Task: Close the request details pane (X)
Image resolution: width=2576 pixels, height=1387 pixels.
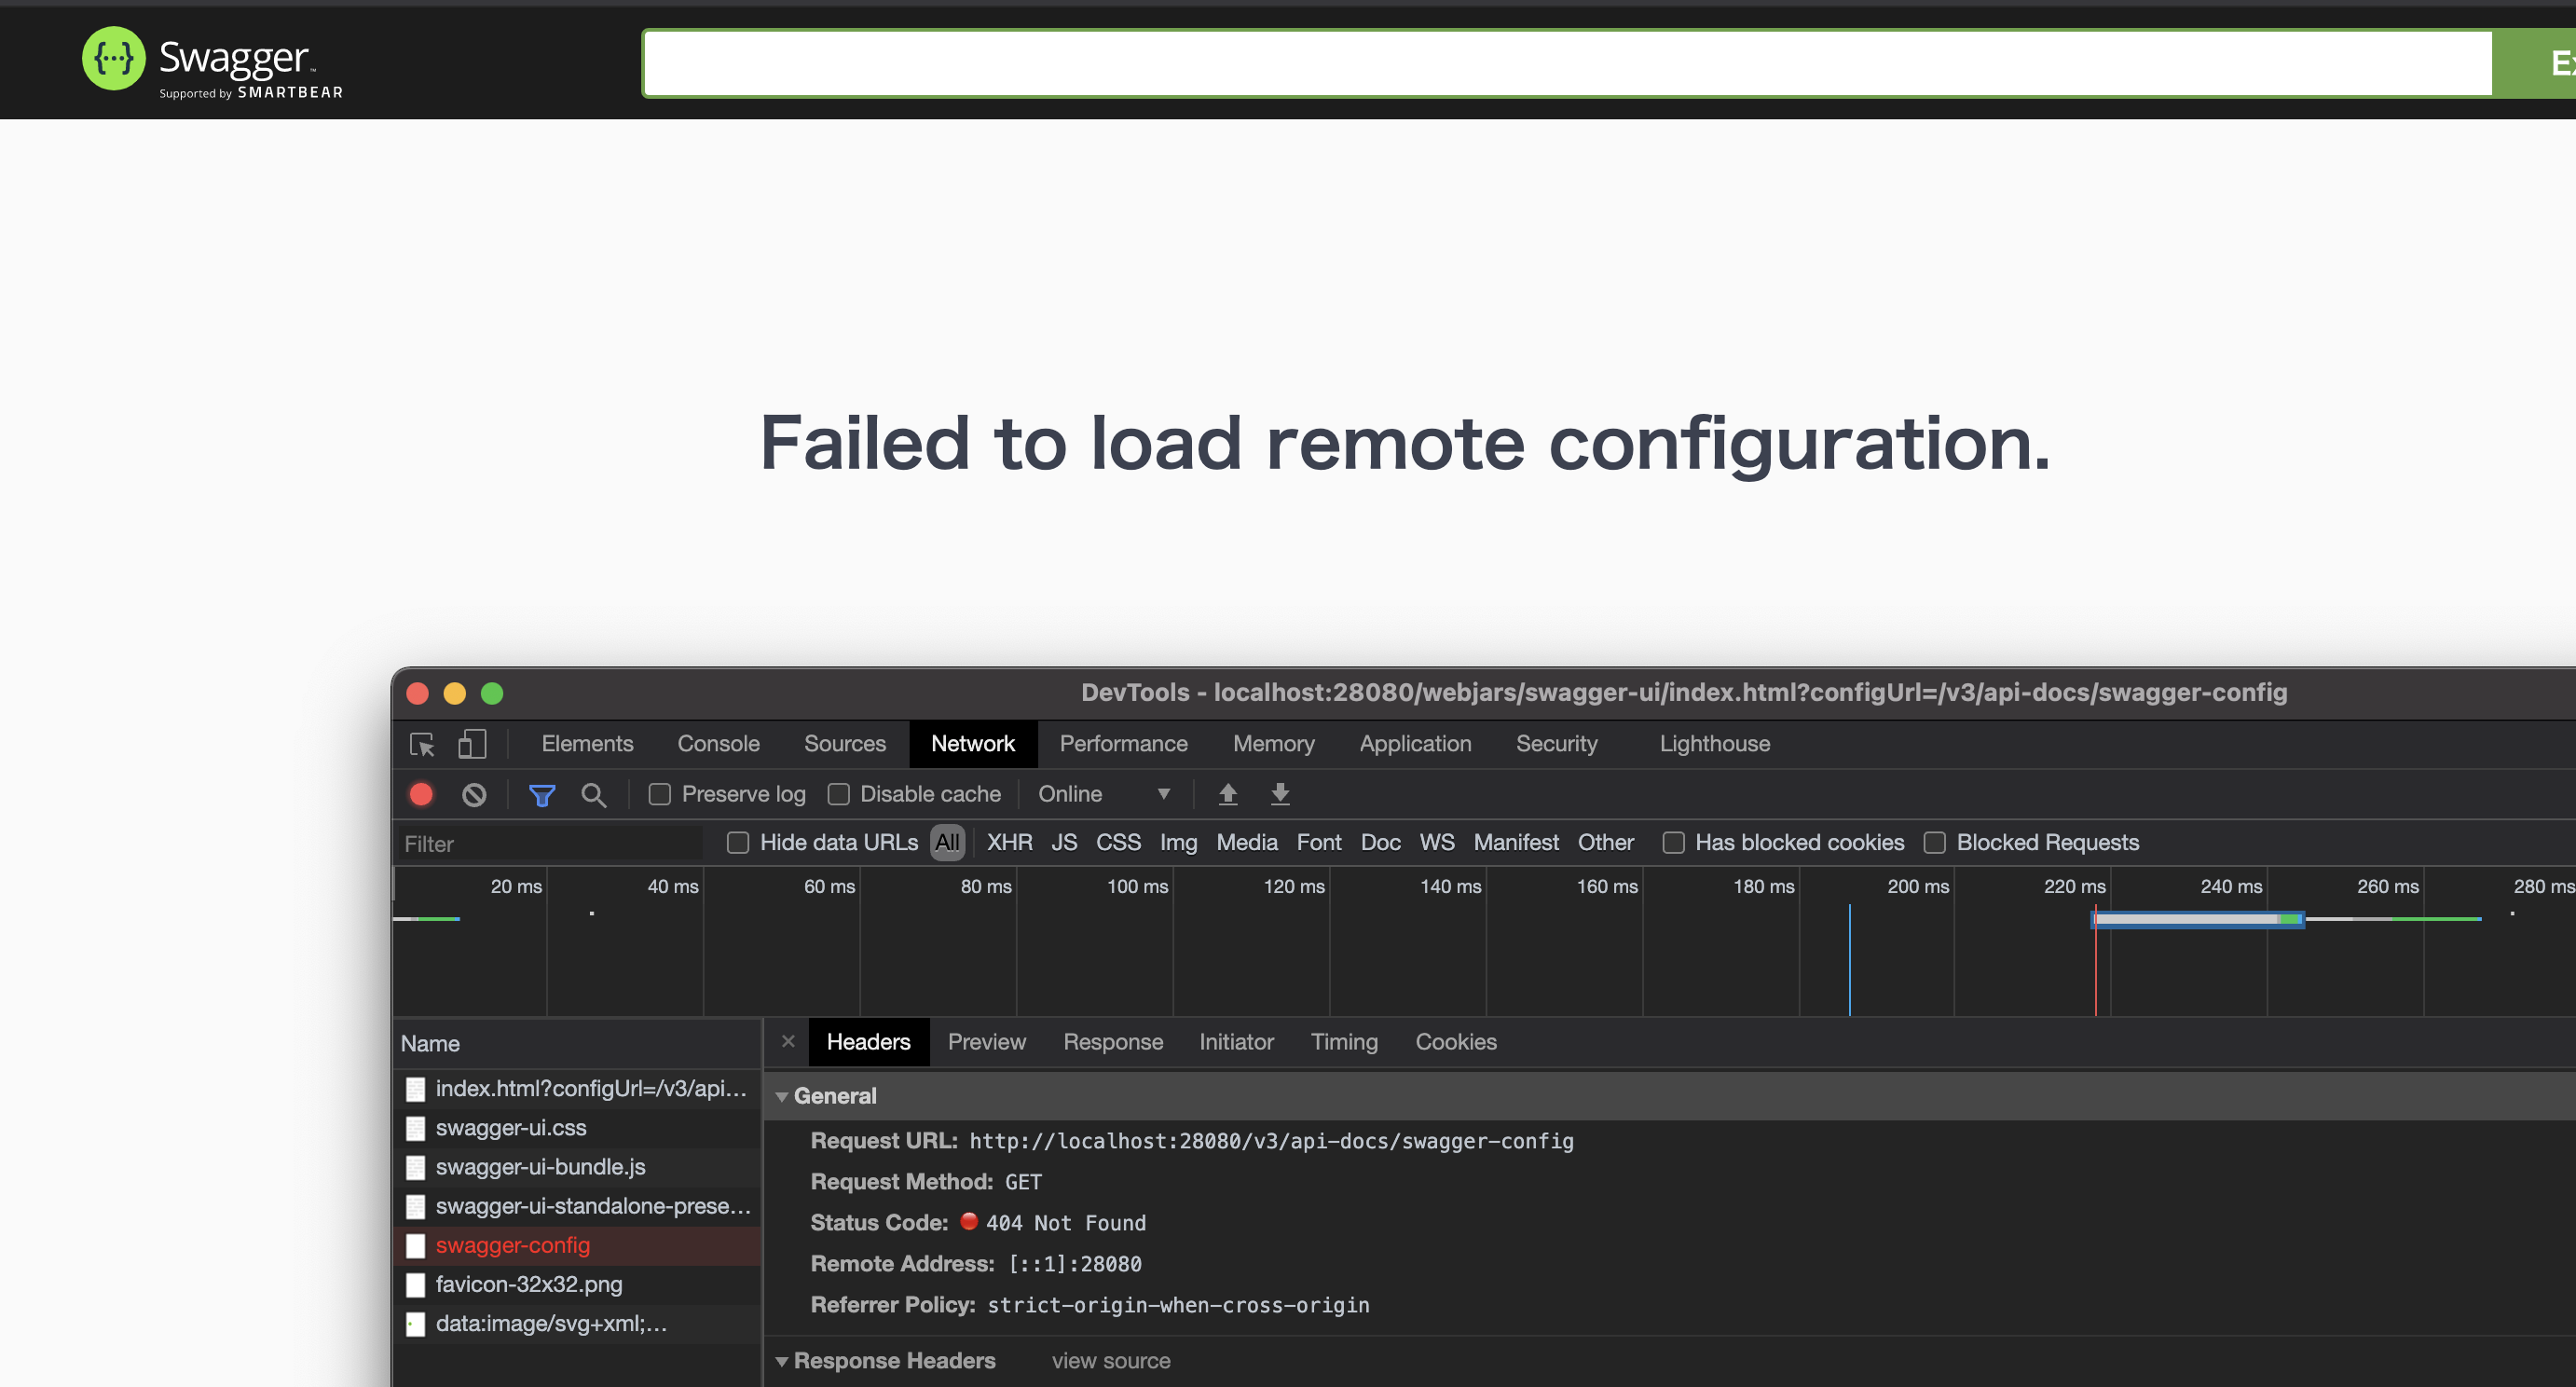Action: tap(788, 1041)
